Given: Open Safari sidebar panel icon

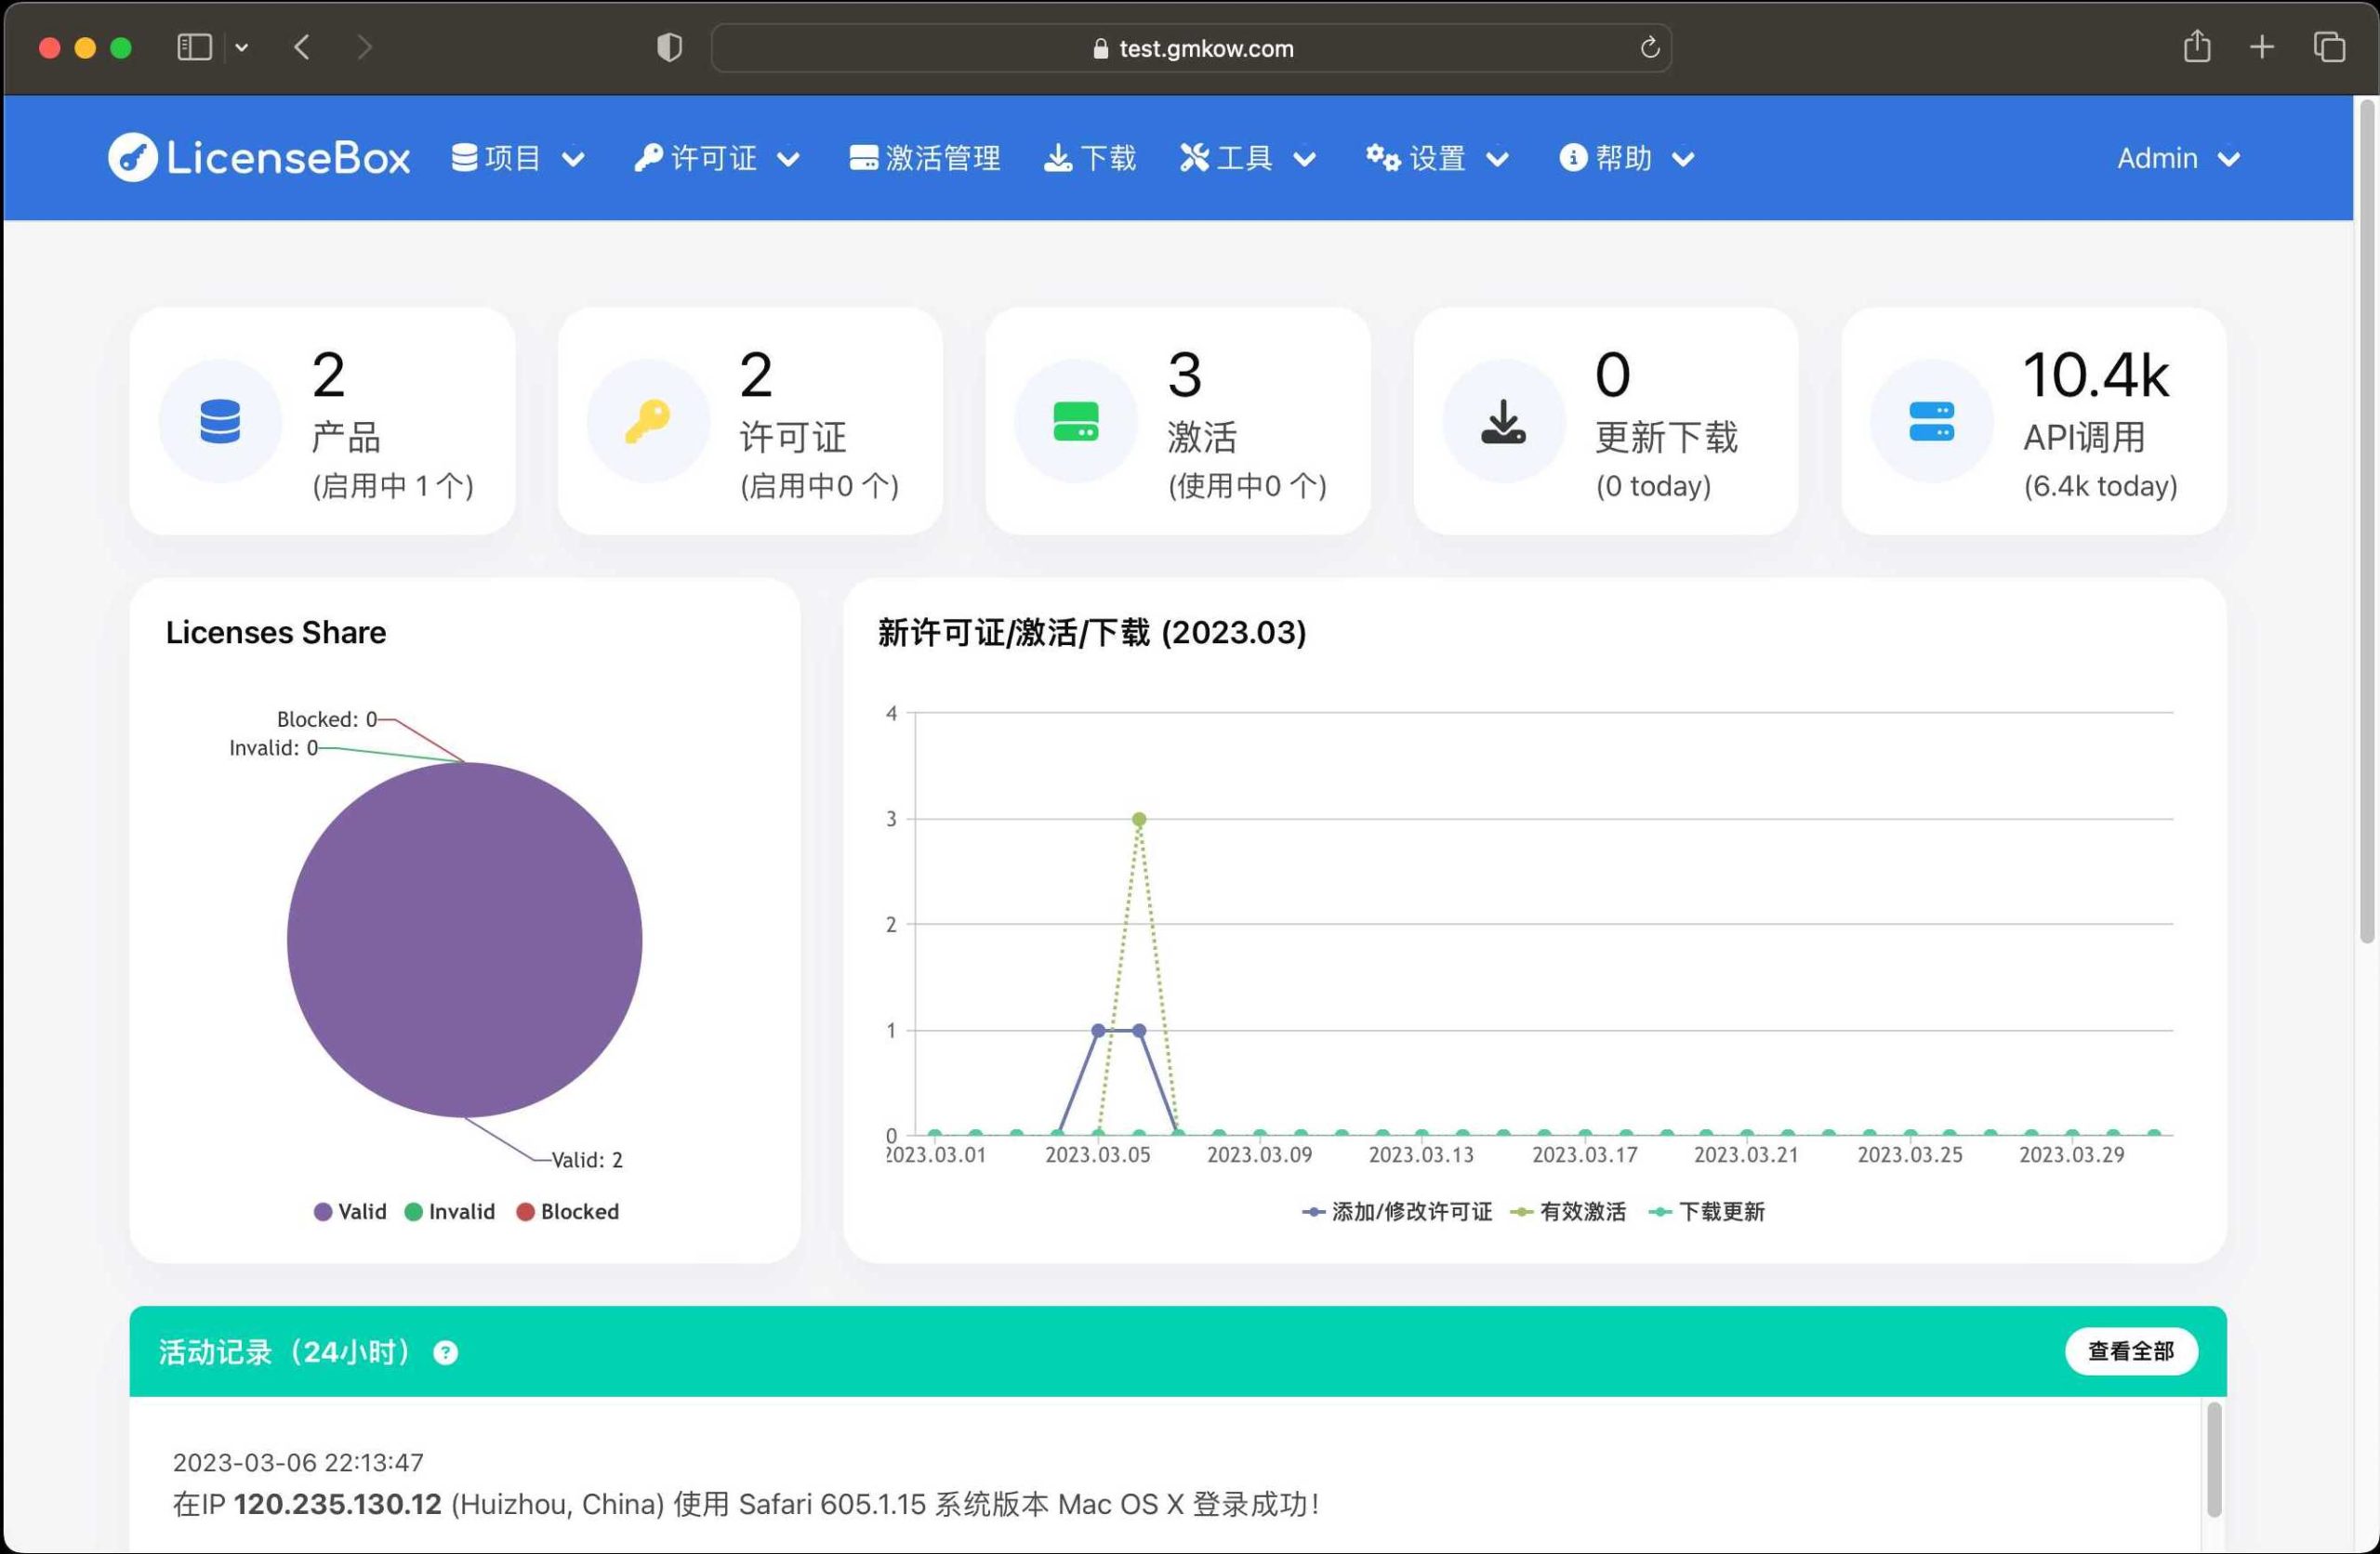Looking at the screenshot, I should (194, 47).
